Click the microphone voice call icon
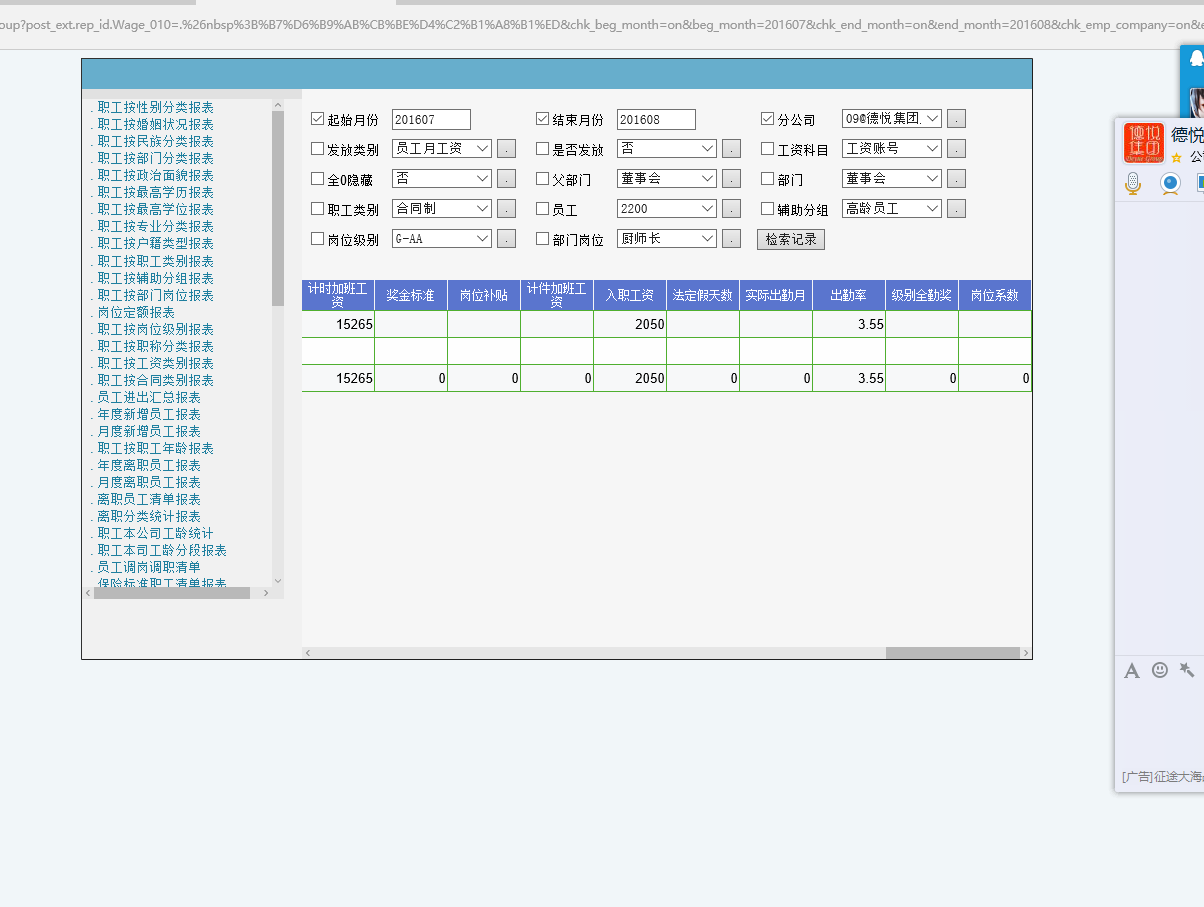 [x=1133, y=183]
